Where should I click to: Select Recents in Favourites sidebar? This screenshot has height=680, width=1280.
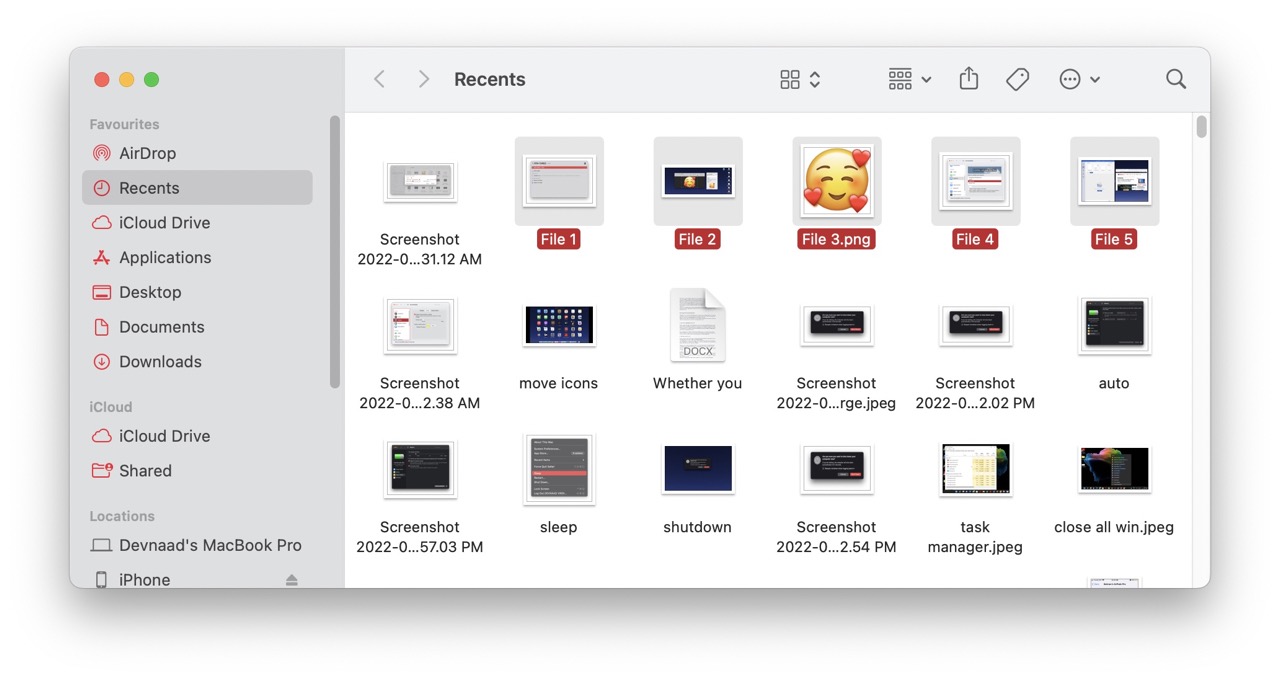(x=149, y=187)
